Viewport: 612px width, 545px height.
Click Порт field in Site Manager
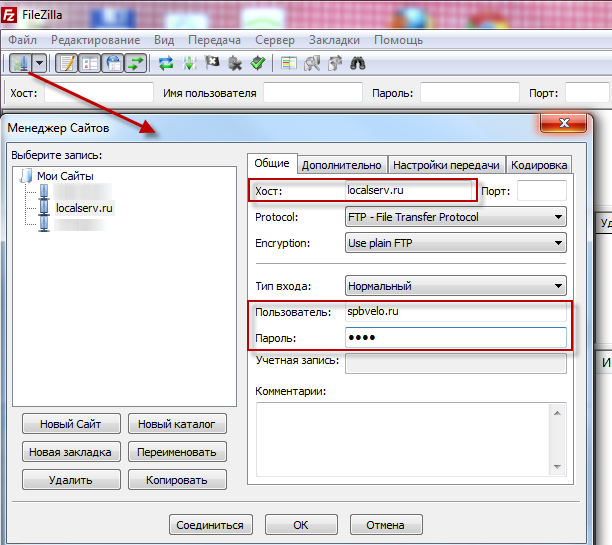pos(542,191)
